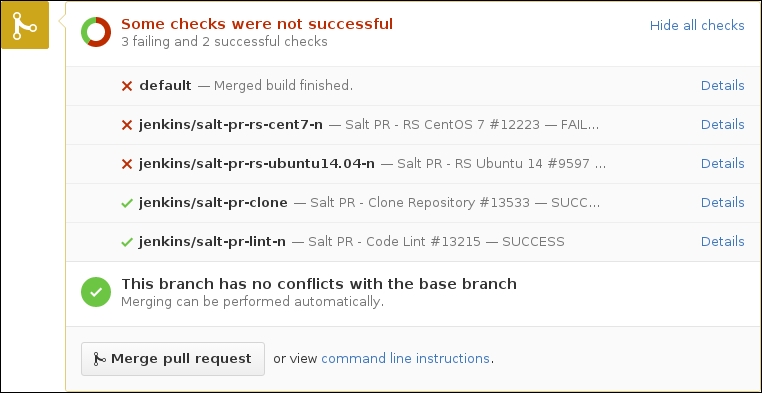Click the red X beside salt-pr-rs-ubuntu14.04-n
The height and width of the screenshot is (393, 762).
click(127, 164)
